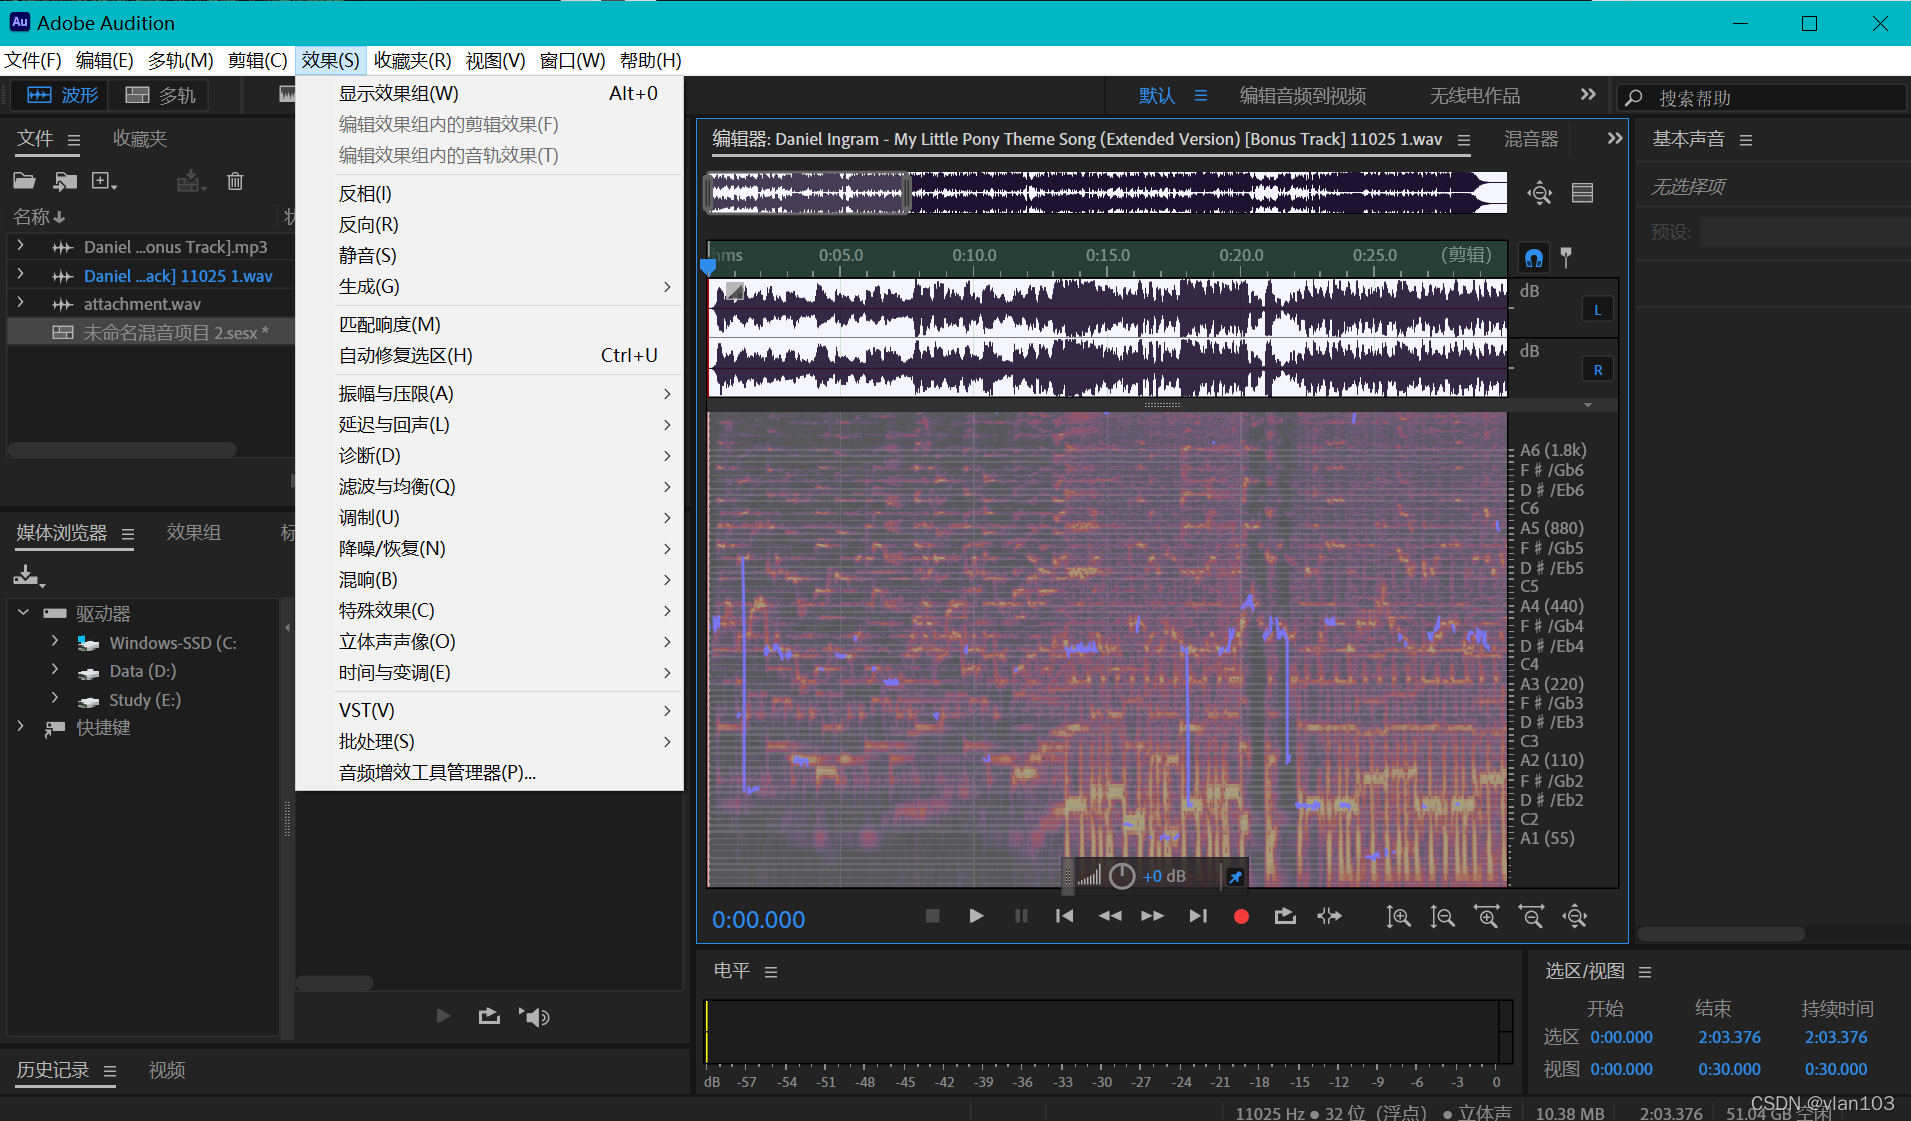Click spectral display list icon beside overview
Viewport: 1911px width, 1121px height.
(1582, 193)
